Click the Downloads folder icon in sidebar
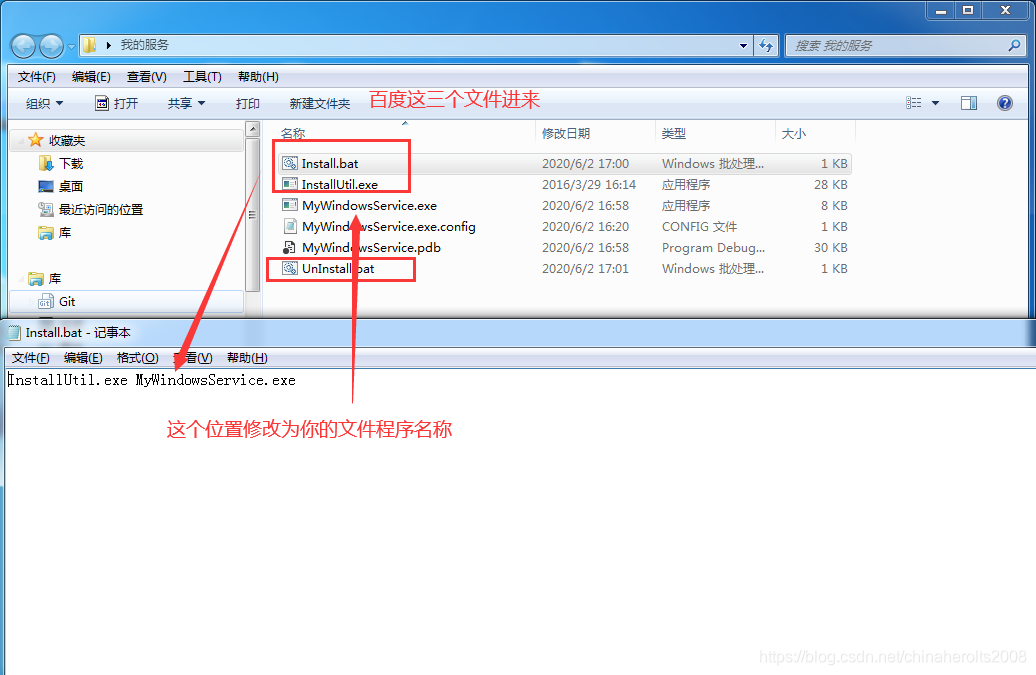This screenshot has height=675, width=1036. tap(46, 163)
